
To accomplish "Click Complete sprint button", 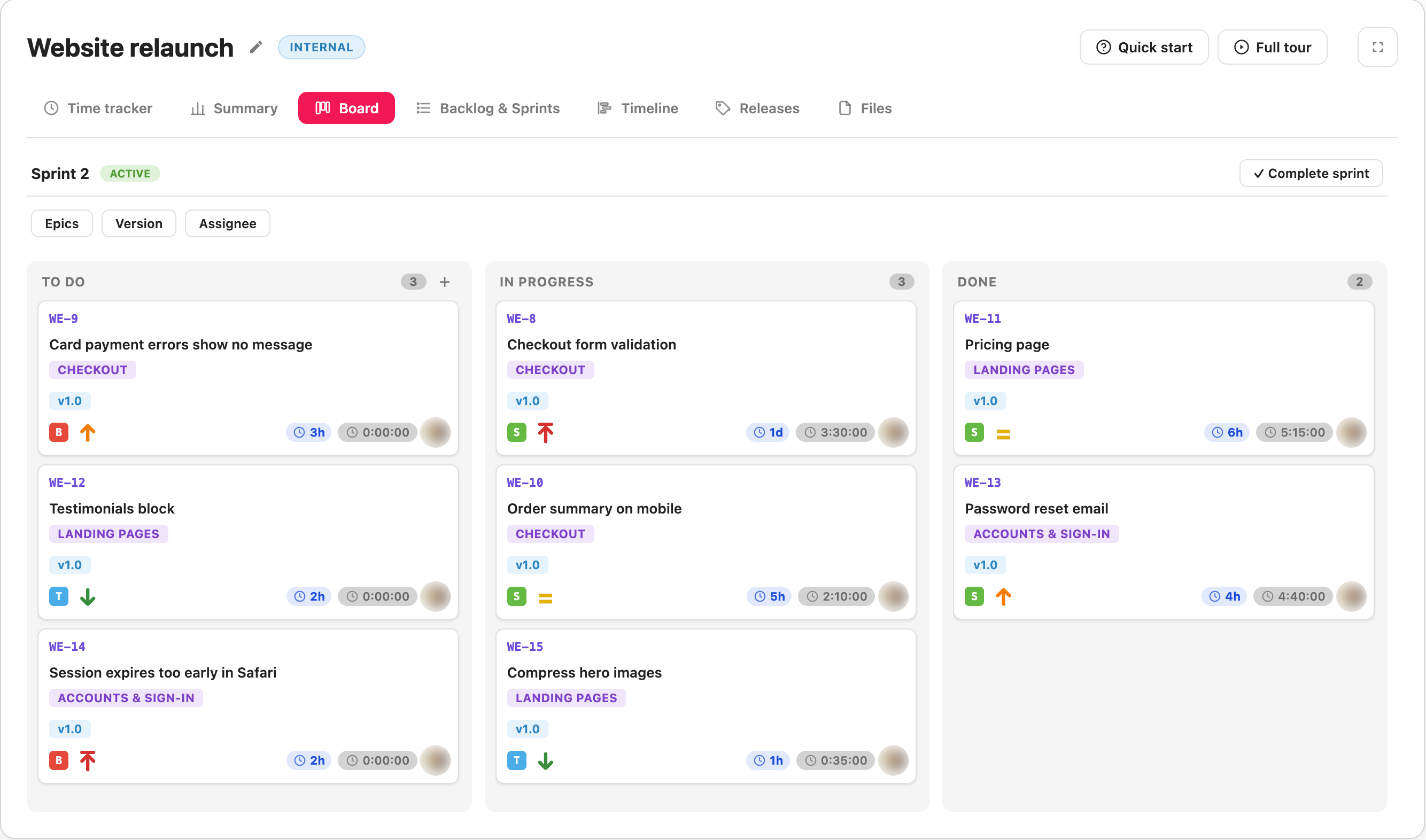I will [1311, 173].
